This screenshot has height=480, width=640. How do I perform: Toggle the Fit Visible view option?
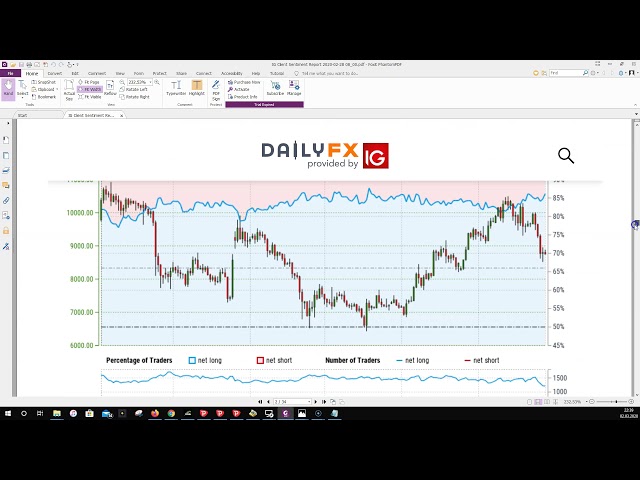pyautogui.click(x=91, y=97)
